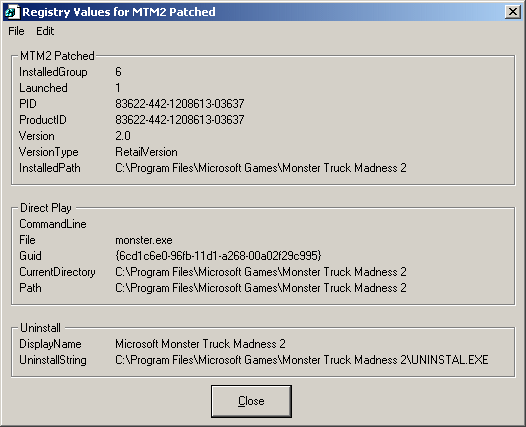Click the application icon in title bar

(12, 12)
